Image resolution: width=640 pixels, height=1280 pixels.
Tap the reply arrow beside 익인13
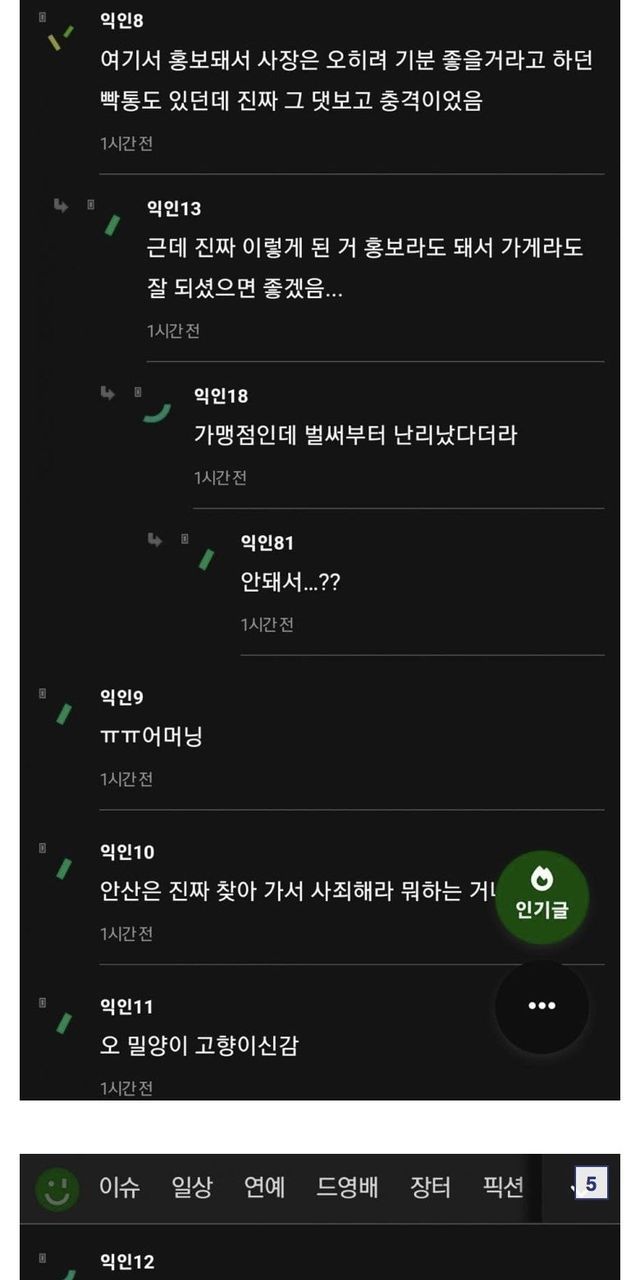click(x=61, y=205)
